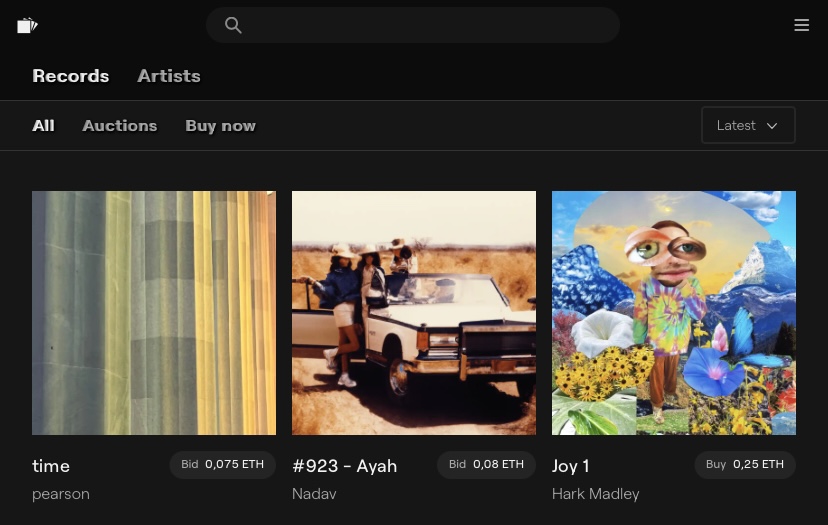Open the 'time' curtain artwork thumbnail
The width and height of the screenshot is (828, 525).
tap(154, 313)
